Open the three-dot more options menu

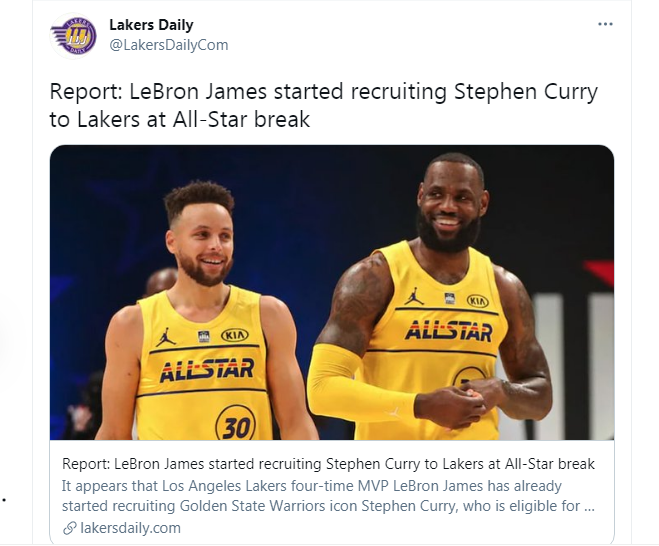point(605,24)
